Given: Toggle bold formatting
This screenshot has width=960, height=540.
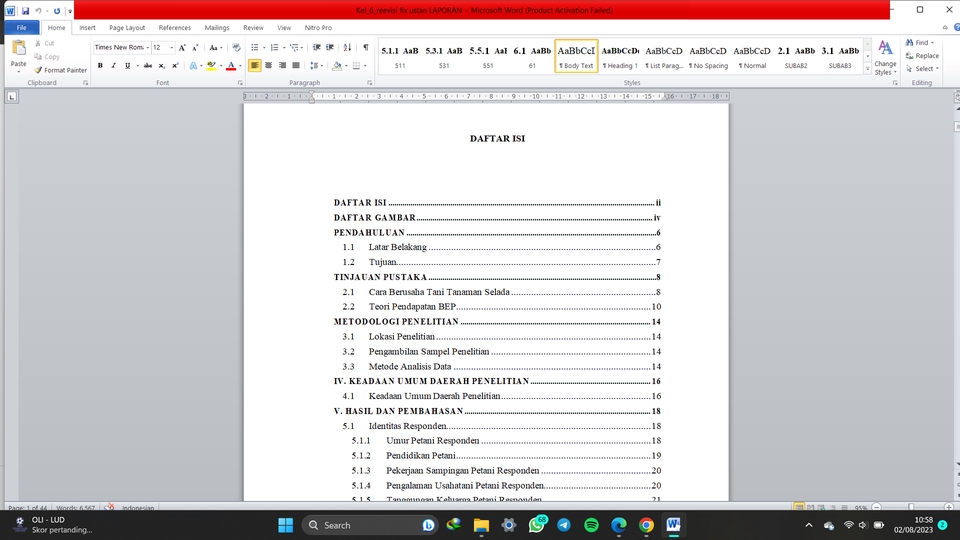Looking at the screenshot, I should coord(100,66).
